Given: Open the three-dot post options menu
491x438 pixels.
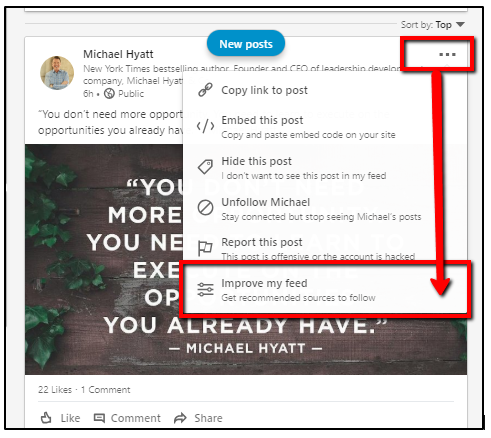Looking at the screenshot, I should click(447, 54).
